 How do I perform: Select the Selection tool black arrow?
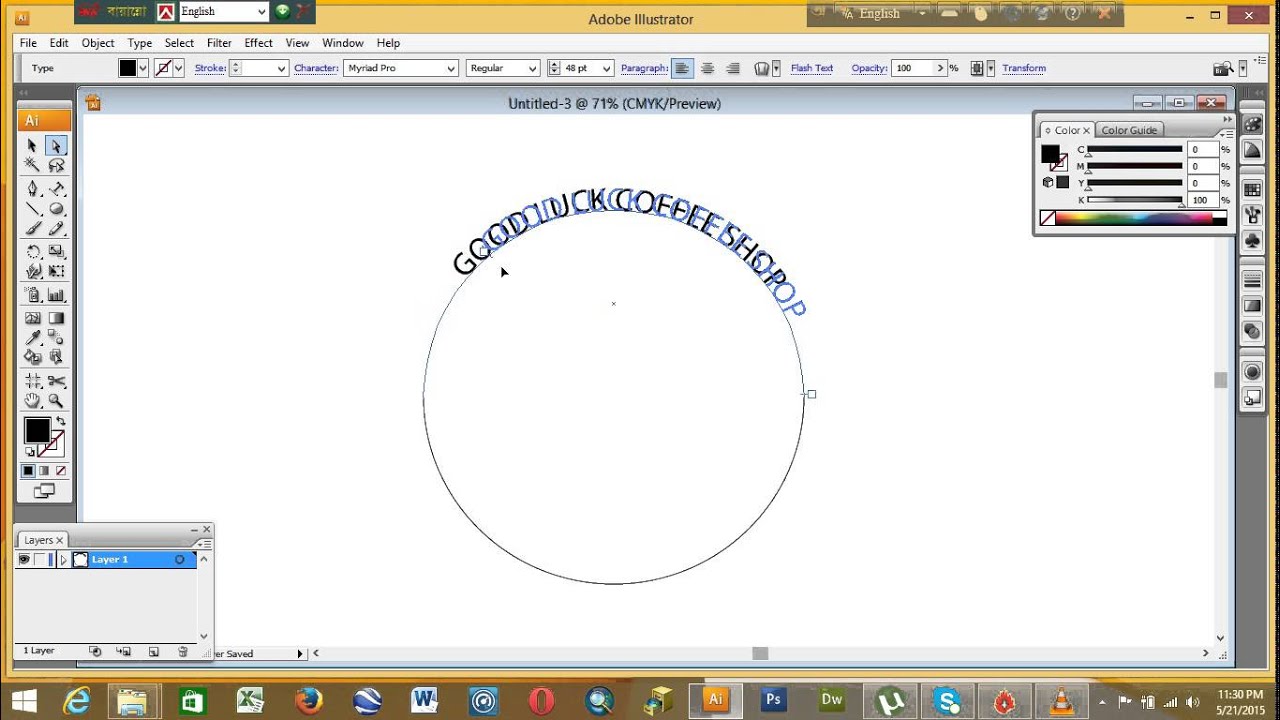[32, 146]
